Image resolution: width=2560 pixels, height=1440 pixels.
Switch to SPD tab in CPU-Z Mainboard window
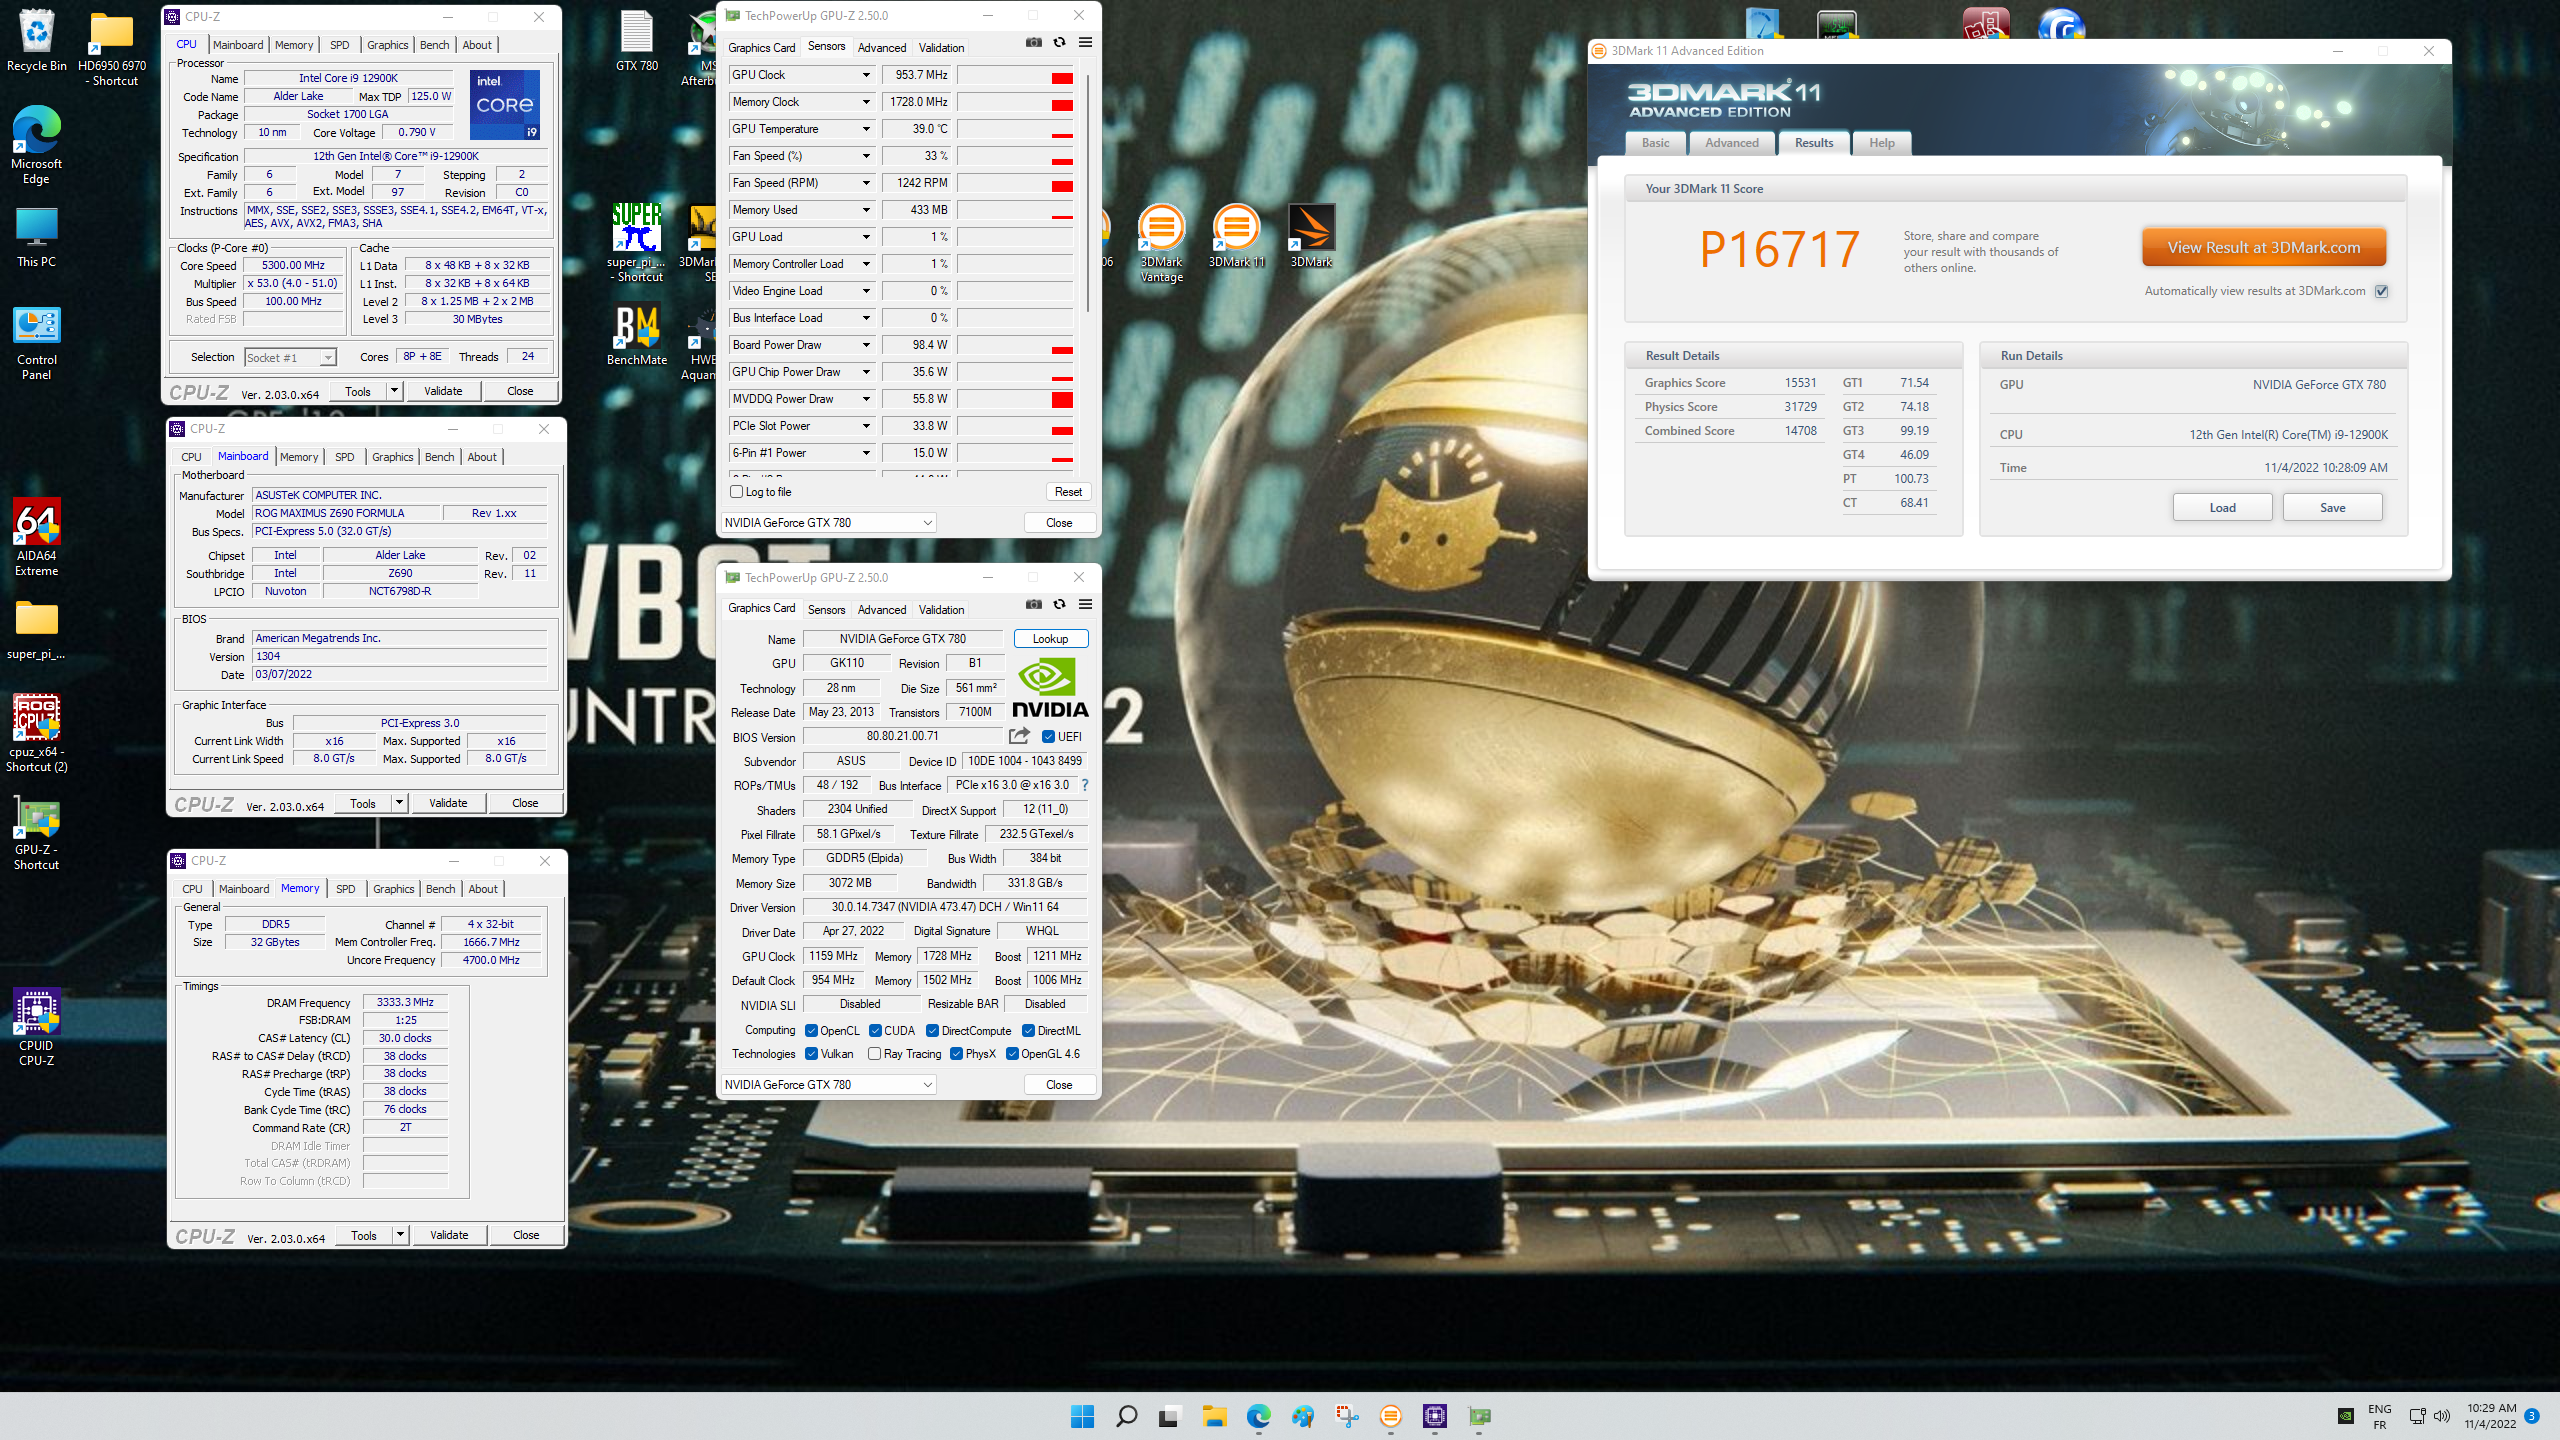[345, 457]
